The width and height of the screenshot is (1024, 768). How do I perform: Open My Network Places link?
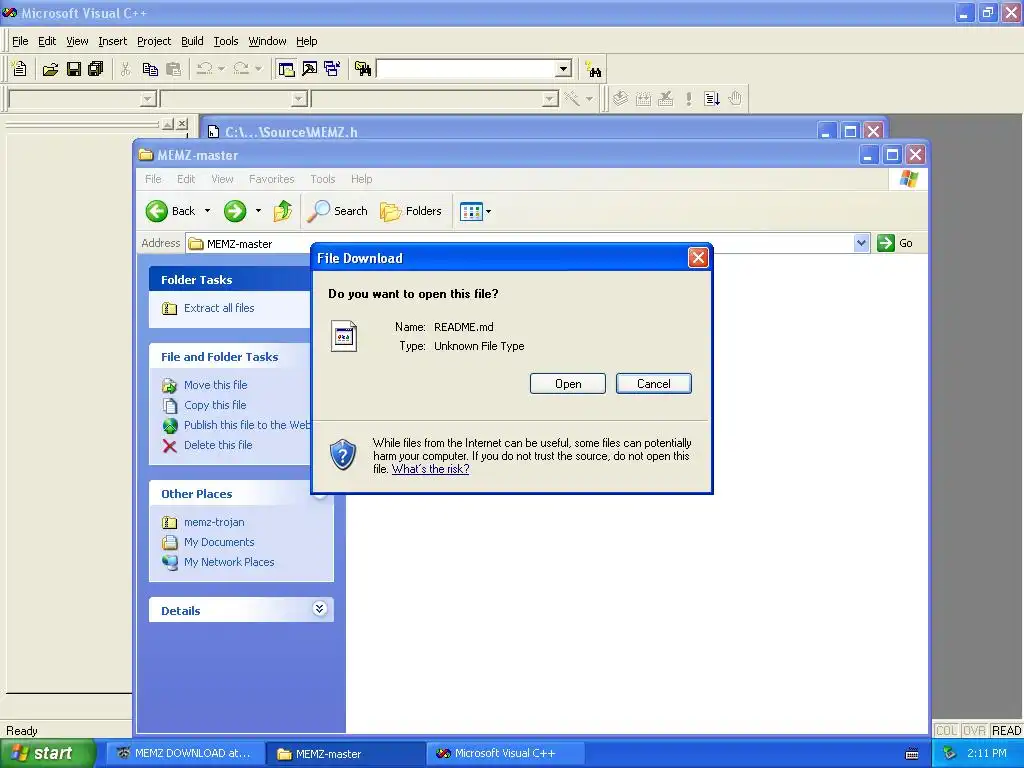[229, 562]
